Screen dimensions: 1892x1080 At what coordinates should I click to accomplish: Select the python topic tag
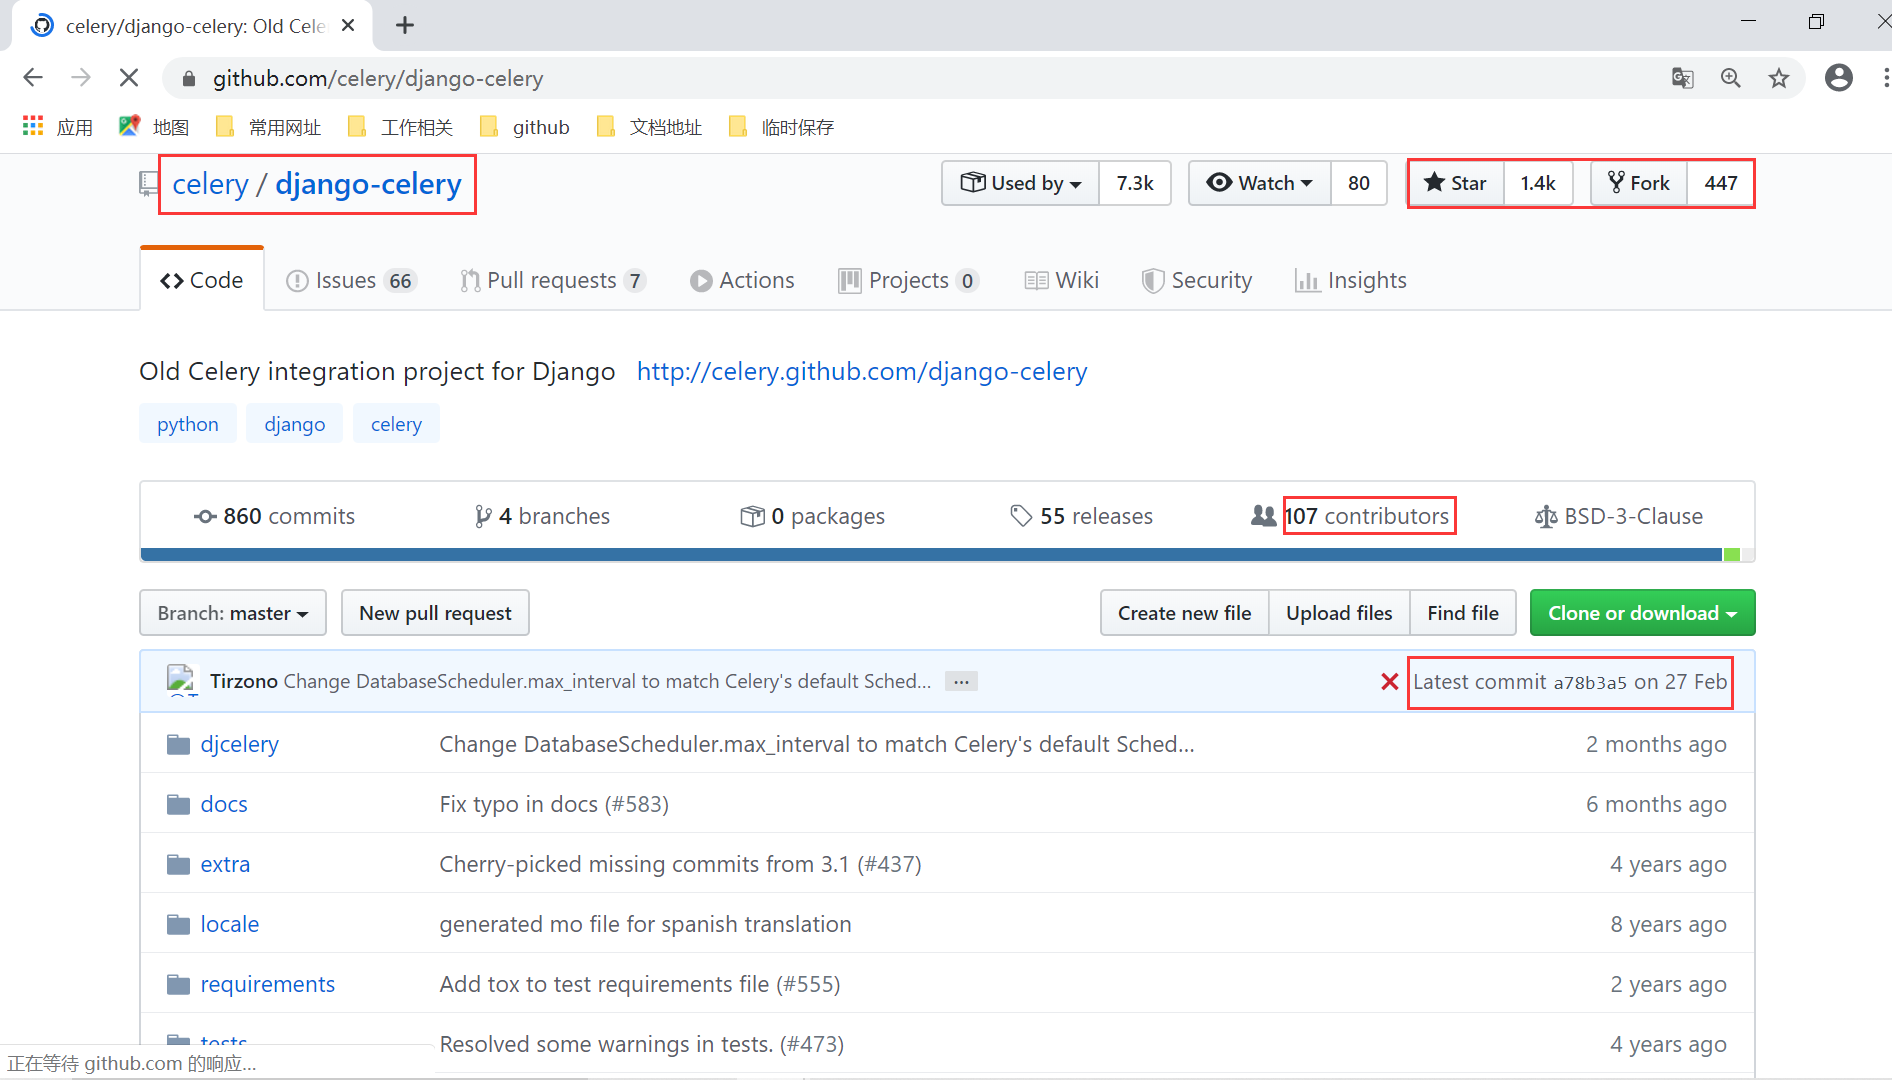click(x=188, y=424)
